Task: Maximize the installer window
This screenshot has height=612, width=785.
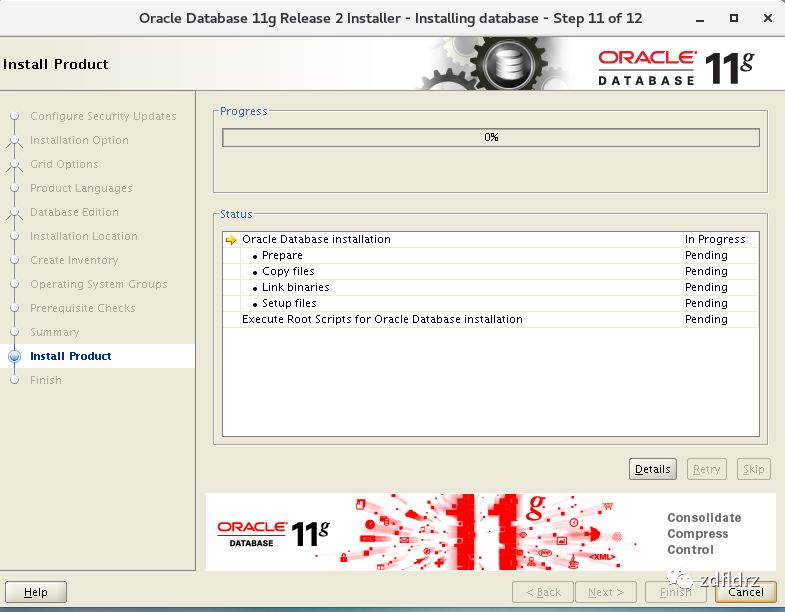Action: (734, 18)
